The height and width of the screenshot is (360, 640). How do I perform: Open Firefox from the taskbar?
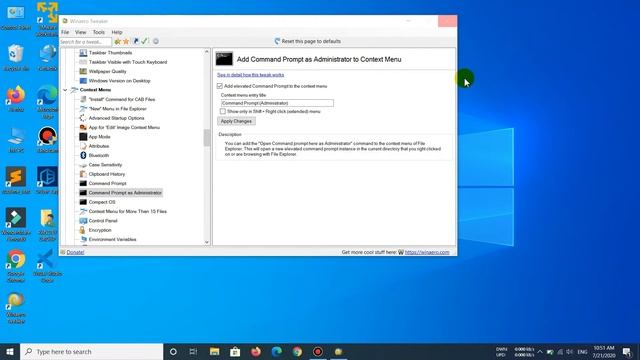(x=256, y=351)
